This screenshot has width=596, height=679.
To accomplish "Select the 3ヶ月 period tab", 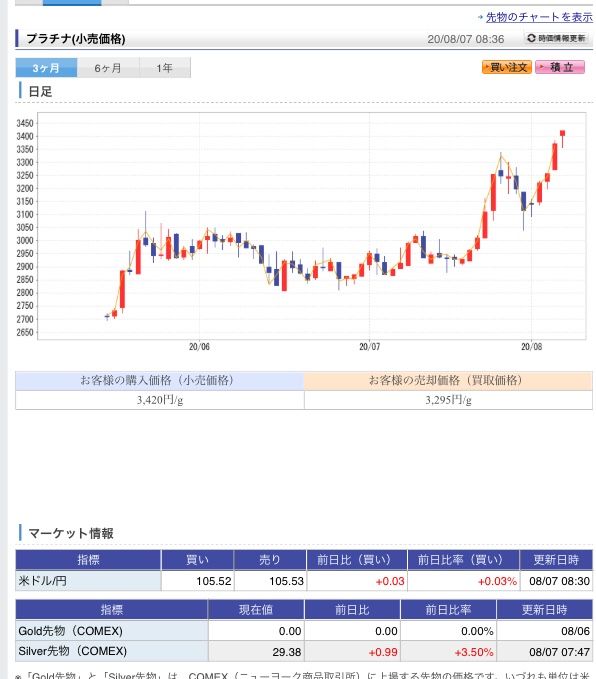I will click(46, 68).
